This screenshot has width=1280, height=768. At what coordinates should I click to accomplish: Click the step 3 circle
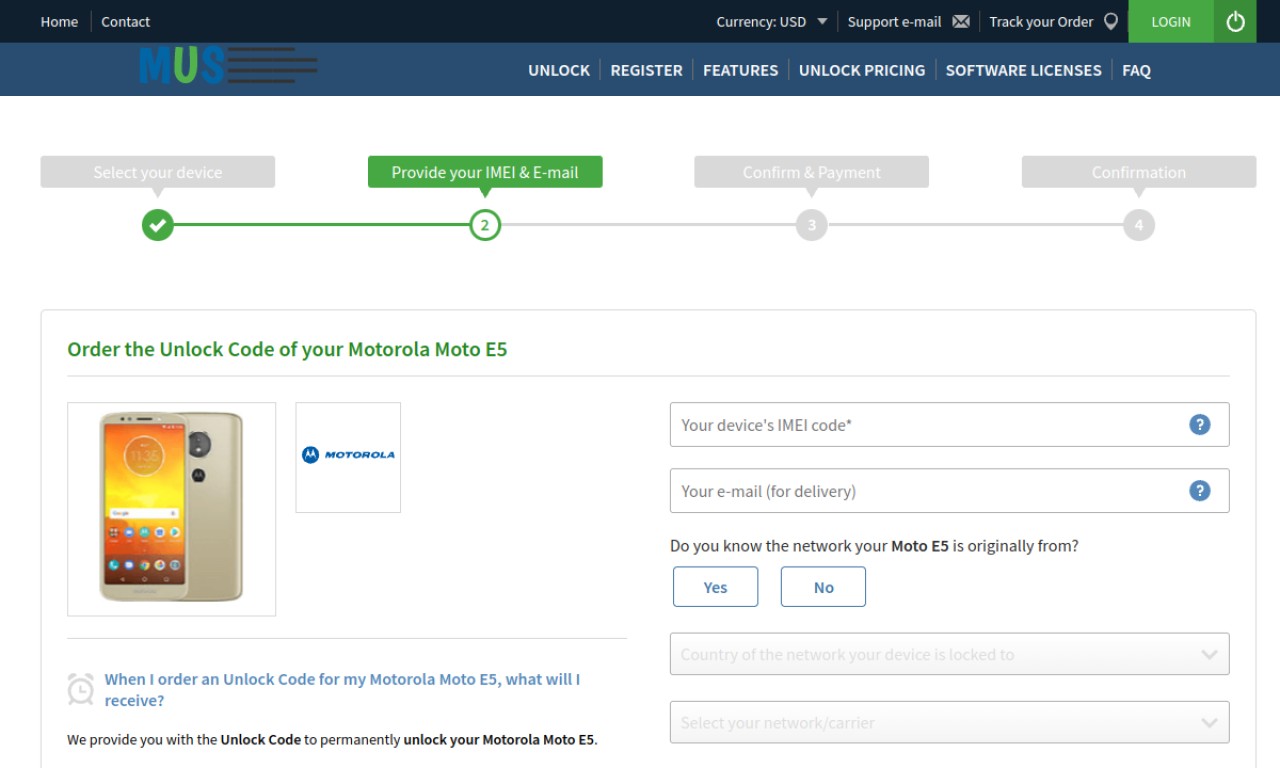point(812,225)
